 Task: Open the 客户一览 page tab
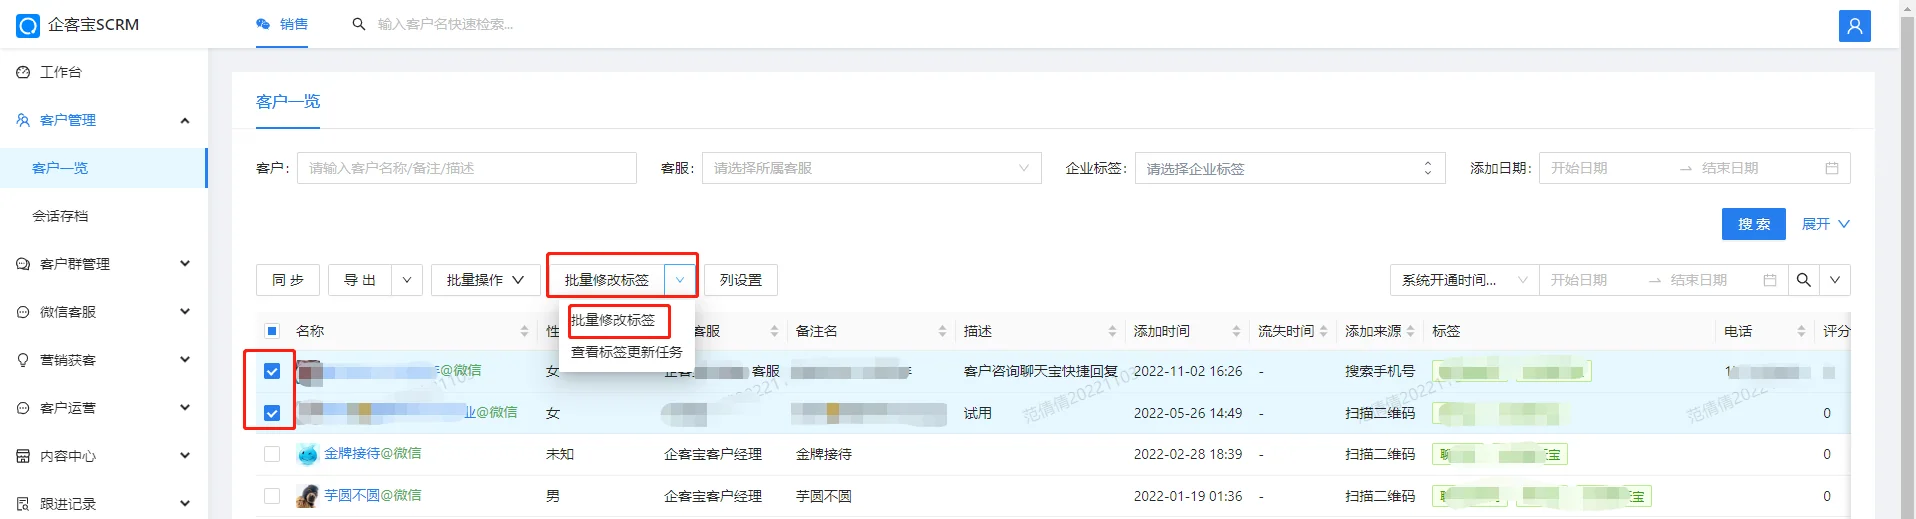pyautogui.click(x=288, y=102)
